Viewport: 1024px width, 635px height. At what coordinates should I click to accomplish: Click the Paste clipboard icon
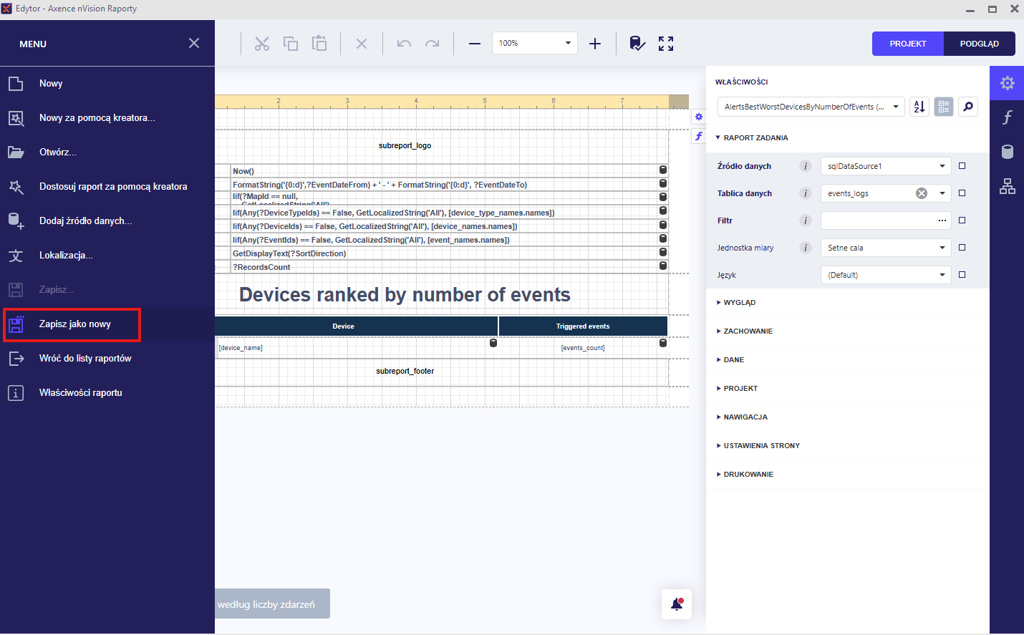pos(319,44)
